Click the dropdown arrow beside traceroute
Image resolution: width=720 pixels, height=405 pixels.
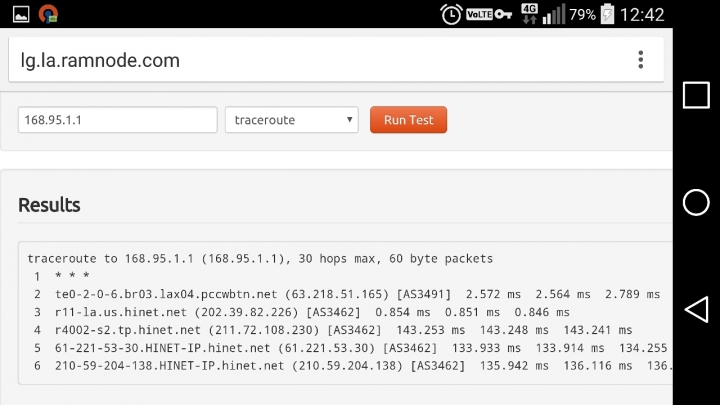click(349, 120)
